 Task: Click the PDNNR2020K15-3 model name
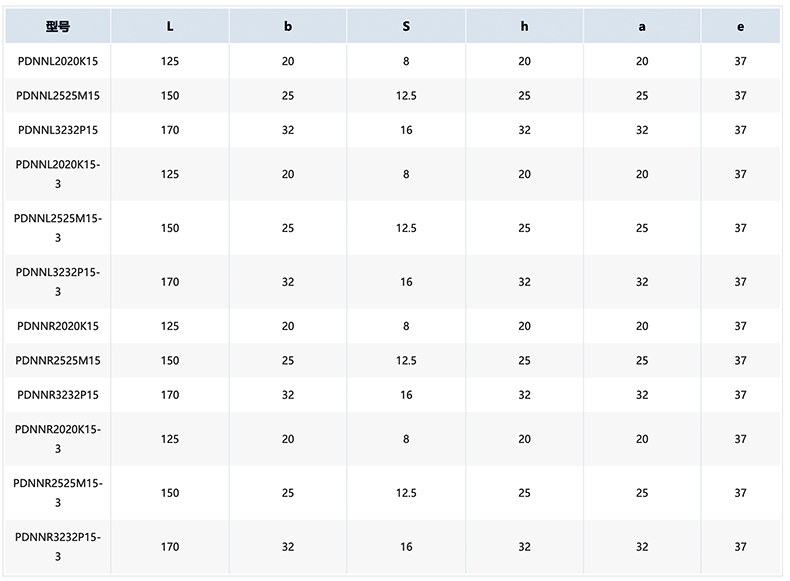coord(58,439)
